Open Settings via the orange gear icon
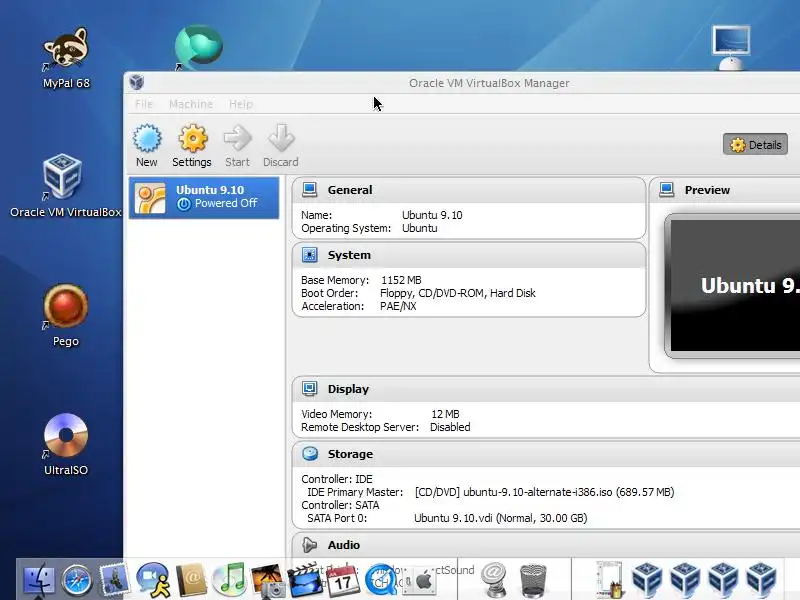Viewport: 800px width, 600px height. click(x=192, y=138)
